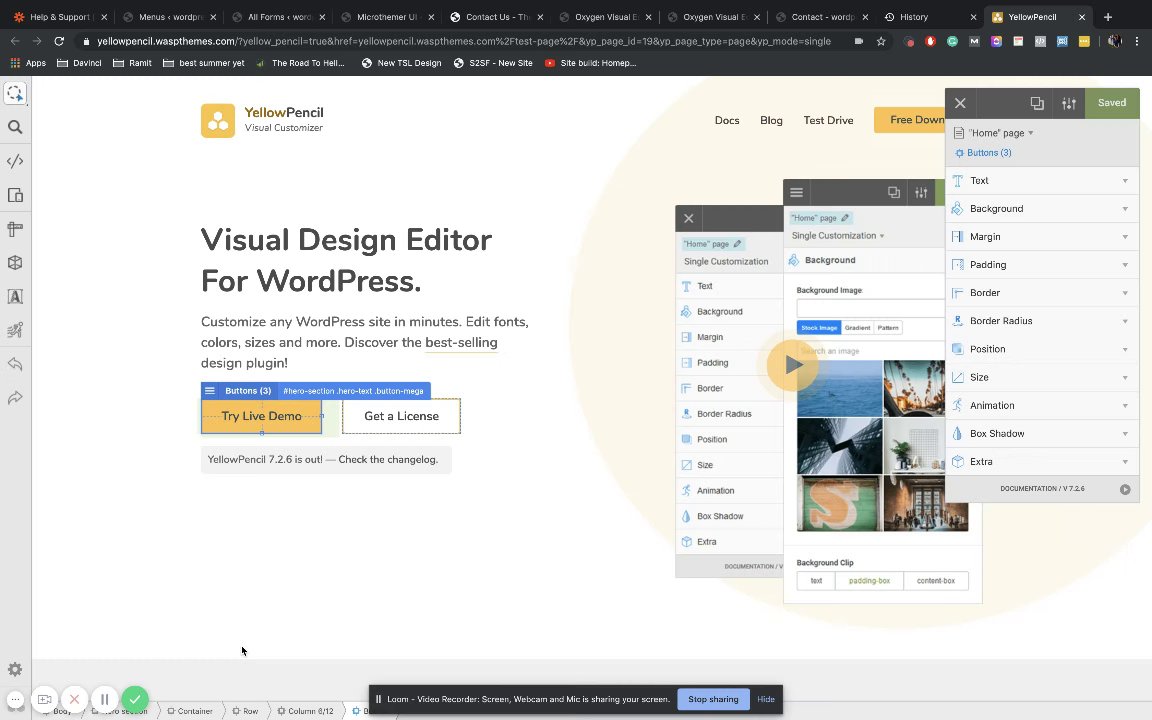Expand the Size property section
The image size is (1152, 720).
click(x=1042, y=377)
